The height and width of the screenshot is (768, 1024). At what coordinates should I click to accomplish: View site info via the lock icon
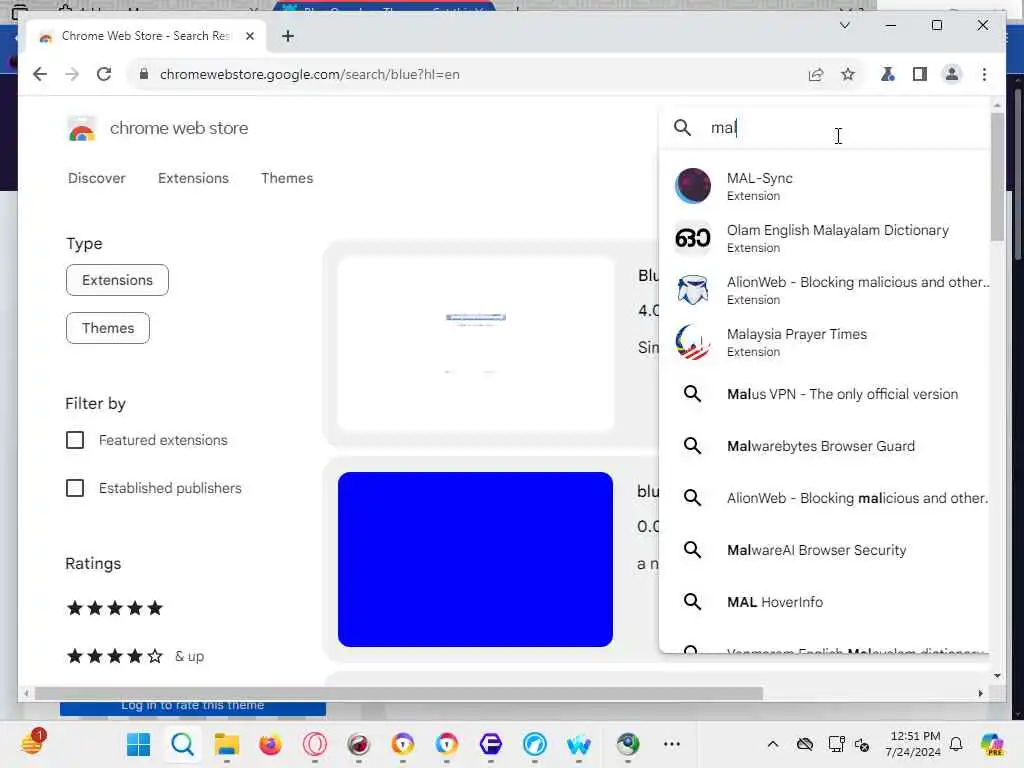pos(144,74)
